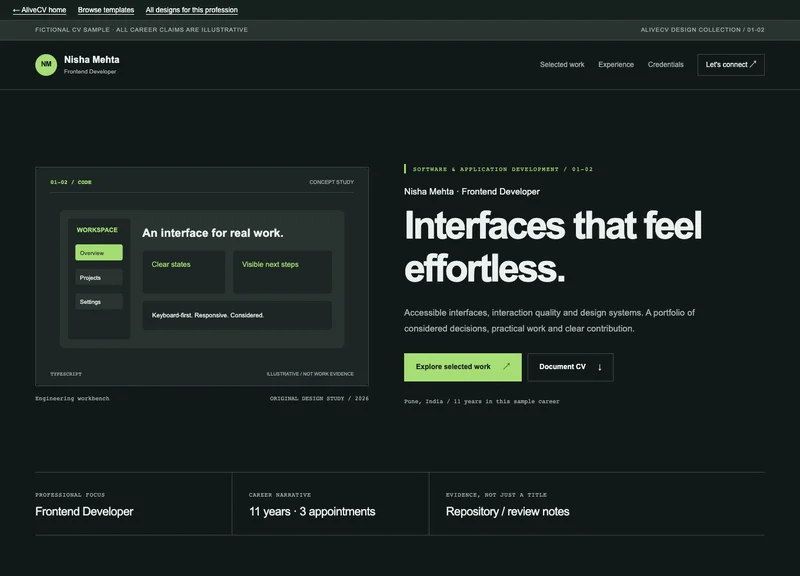Viewport: 800px width, 576px height.
Task: Click 'Nisha Mehta · Frontend Developer' subtitle
Action: [x=471, y=192]
